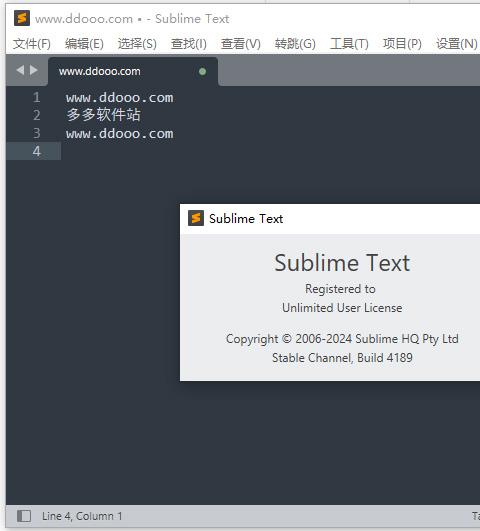
Task: Click Line 4, Column 1 status indicator
Action: 82,516
